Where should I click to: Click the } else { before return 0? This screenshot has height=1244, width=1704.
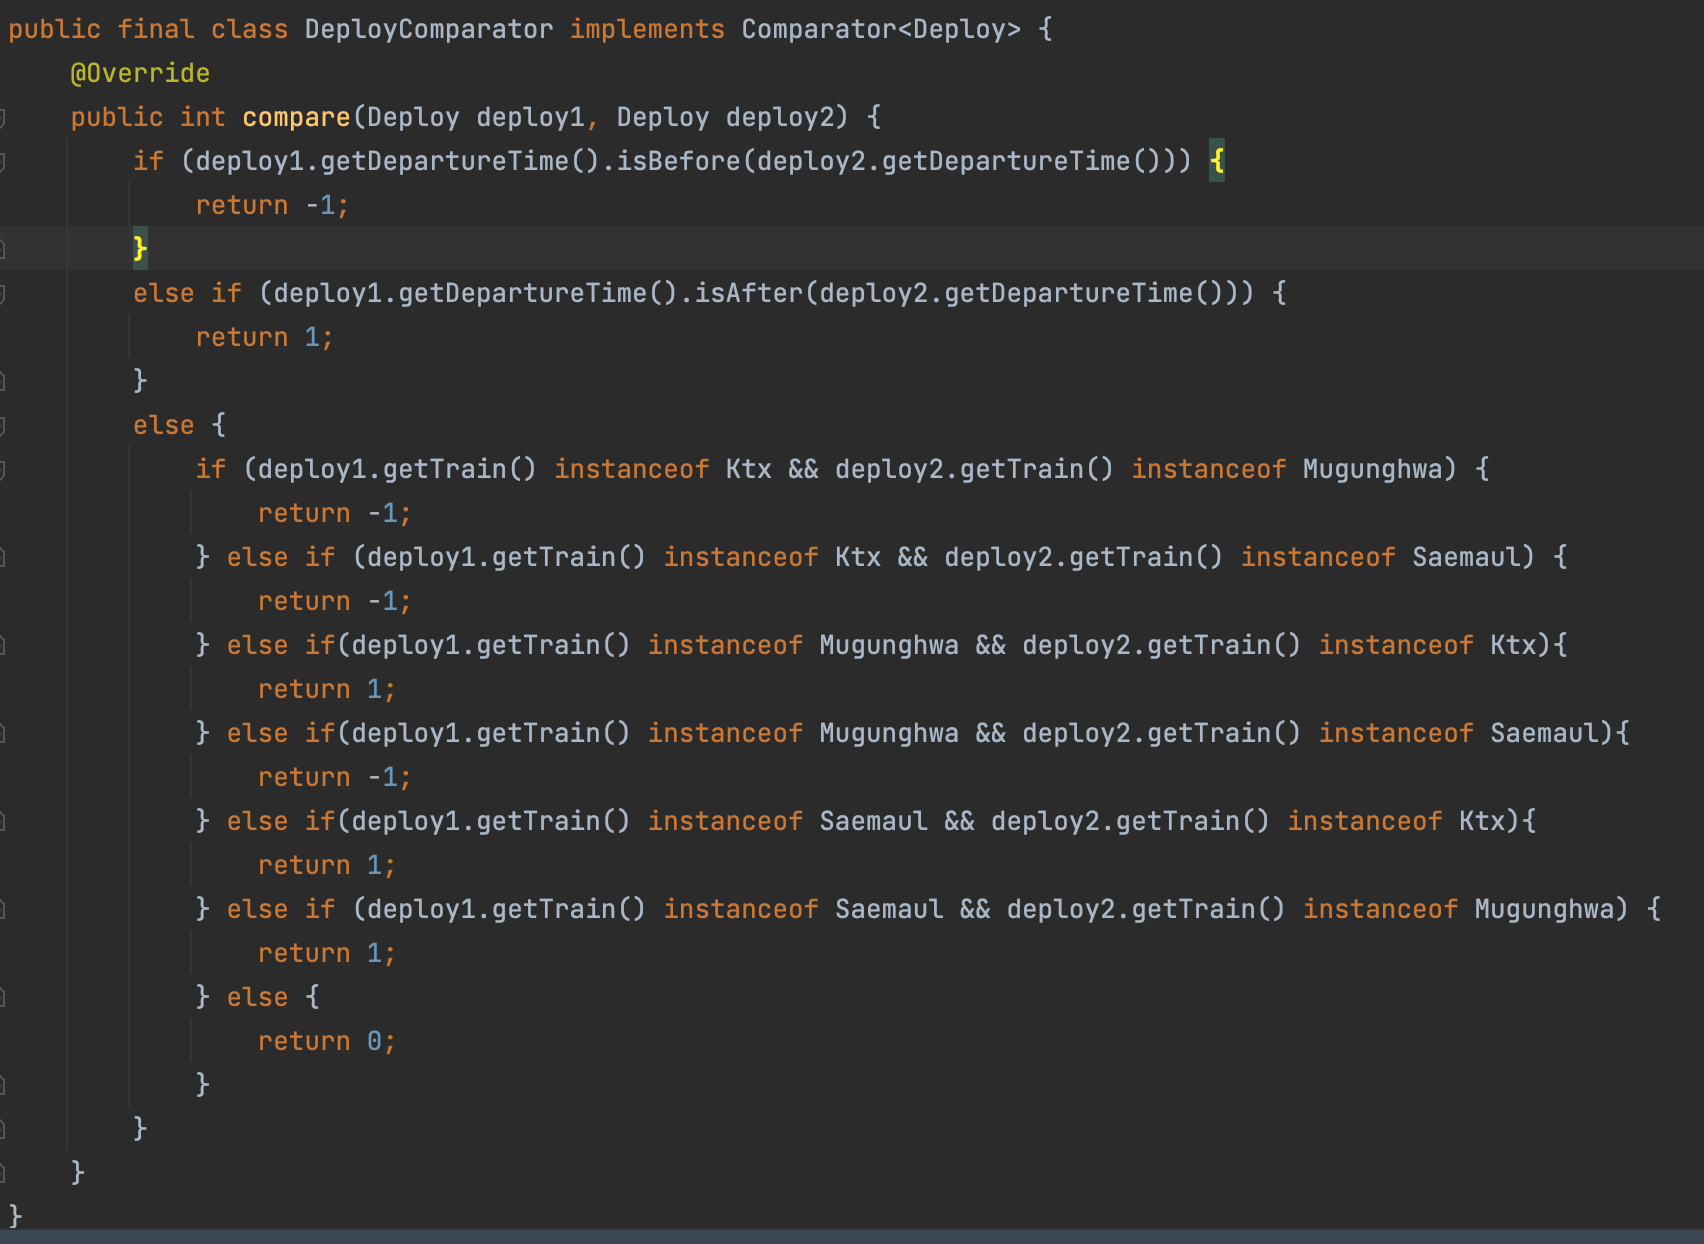(x=257, y=997)
